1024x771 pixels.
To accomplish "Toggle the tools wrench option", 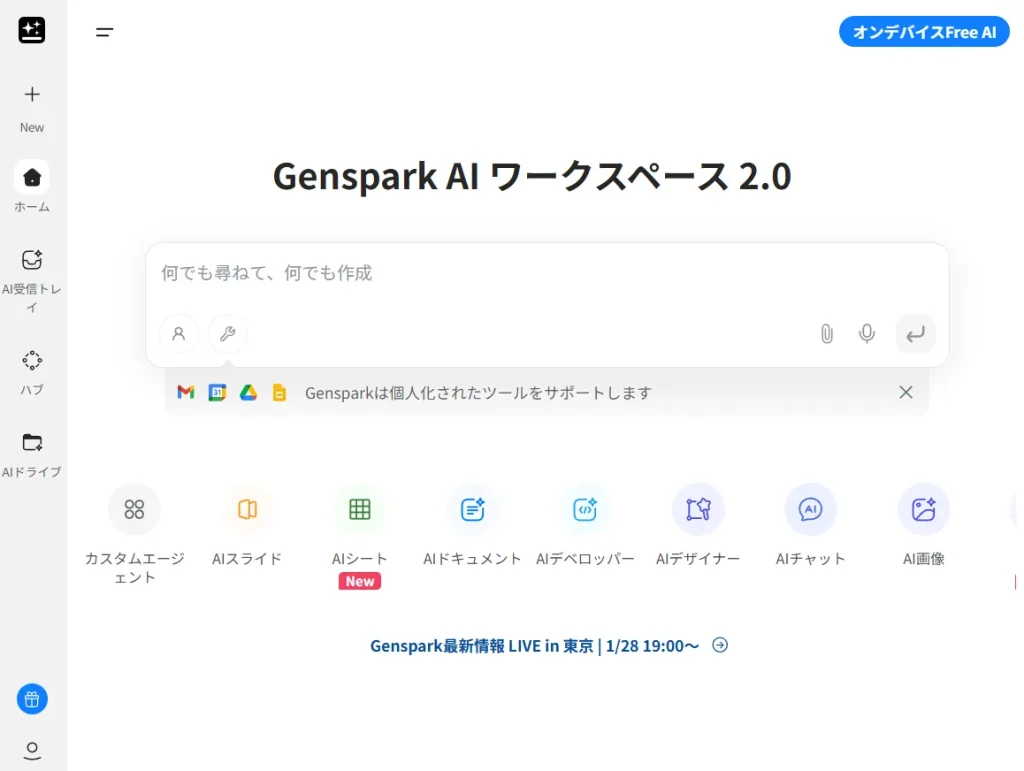I will pyautogui.click(x=227, y=334).
